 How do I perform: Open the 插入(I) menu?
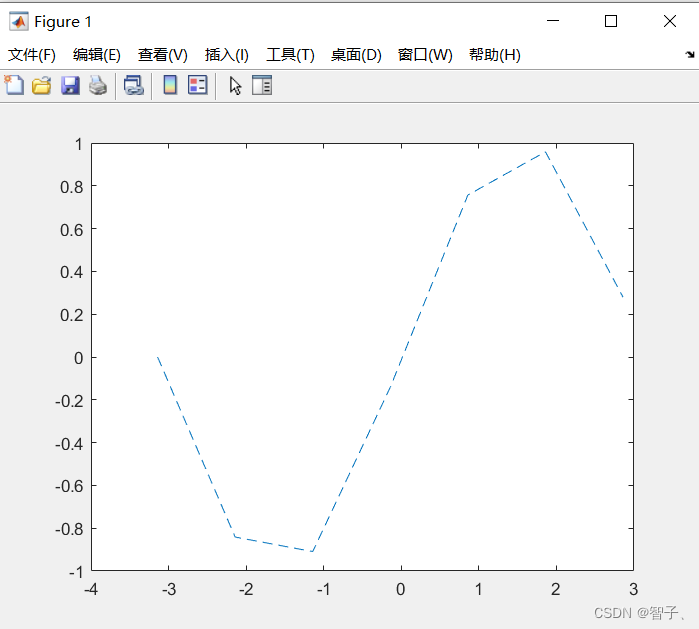pos(226,55)
